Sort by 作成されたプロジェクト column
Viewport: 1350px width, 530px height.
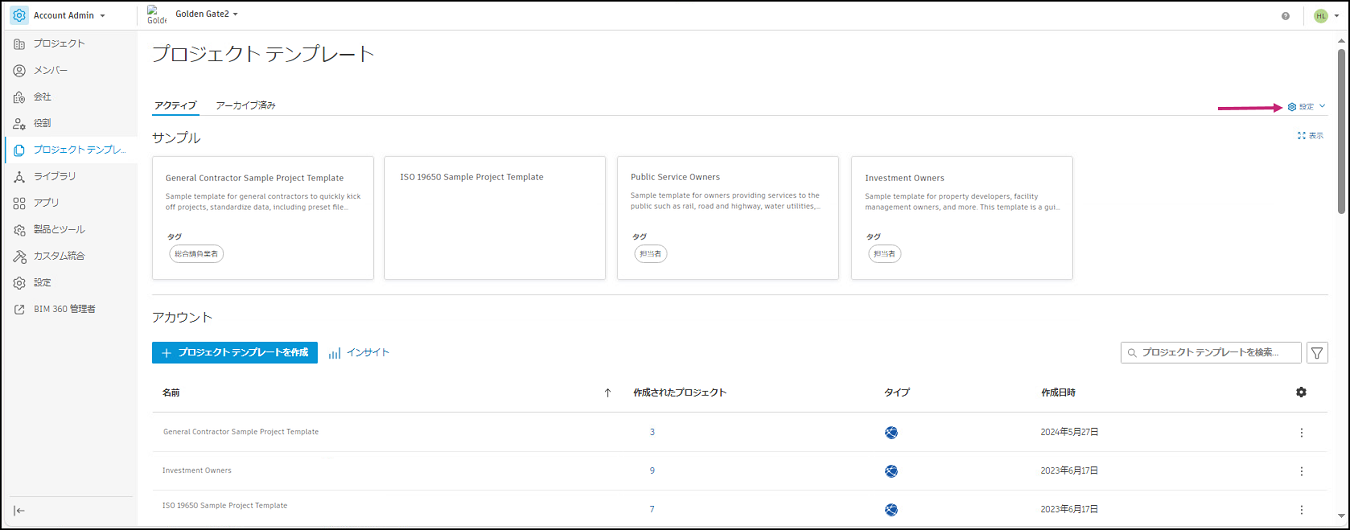680,393
